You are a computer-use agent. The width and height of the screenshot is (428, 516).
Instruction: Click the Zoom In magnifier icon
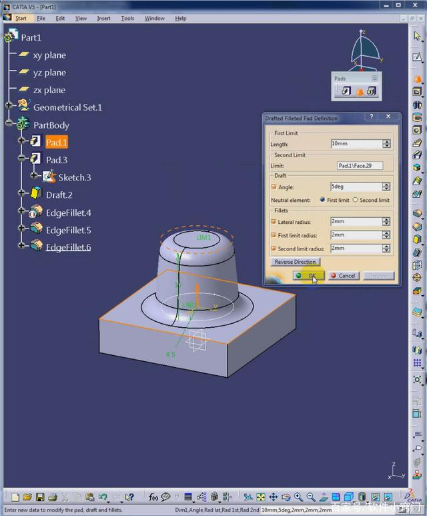tap(298, 497)
